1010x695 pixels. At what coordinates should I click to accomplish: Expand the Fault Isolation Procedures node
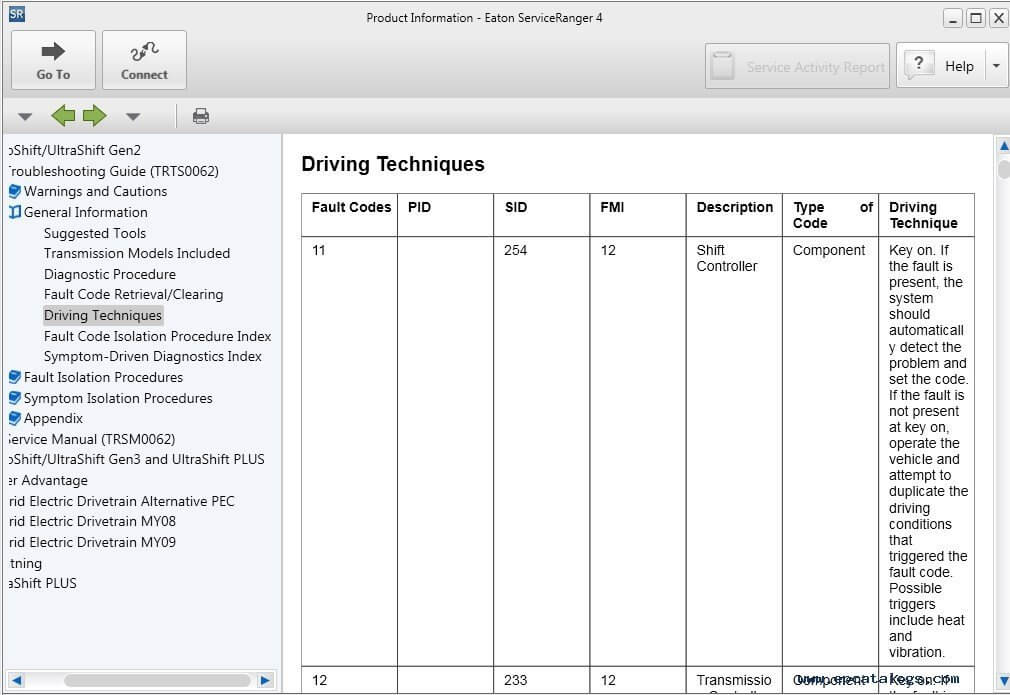pos(13,377)
